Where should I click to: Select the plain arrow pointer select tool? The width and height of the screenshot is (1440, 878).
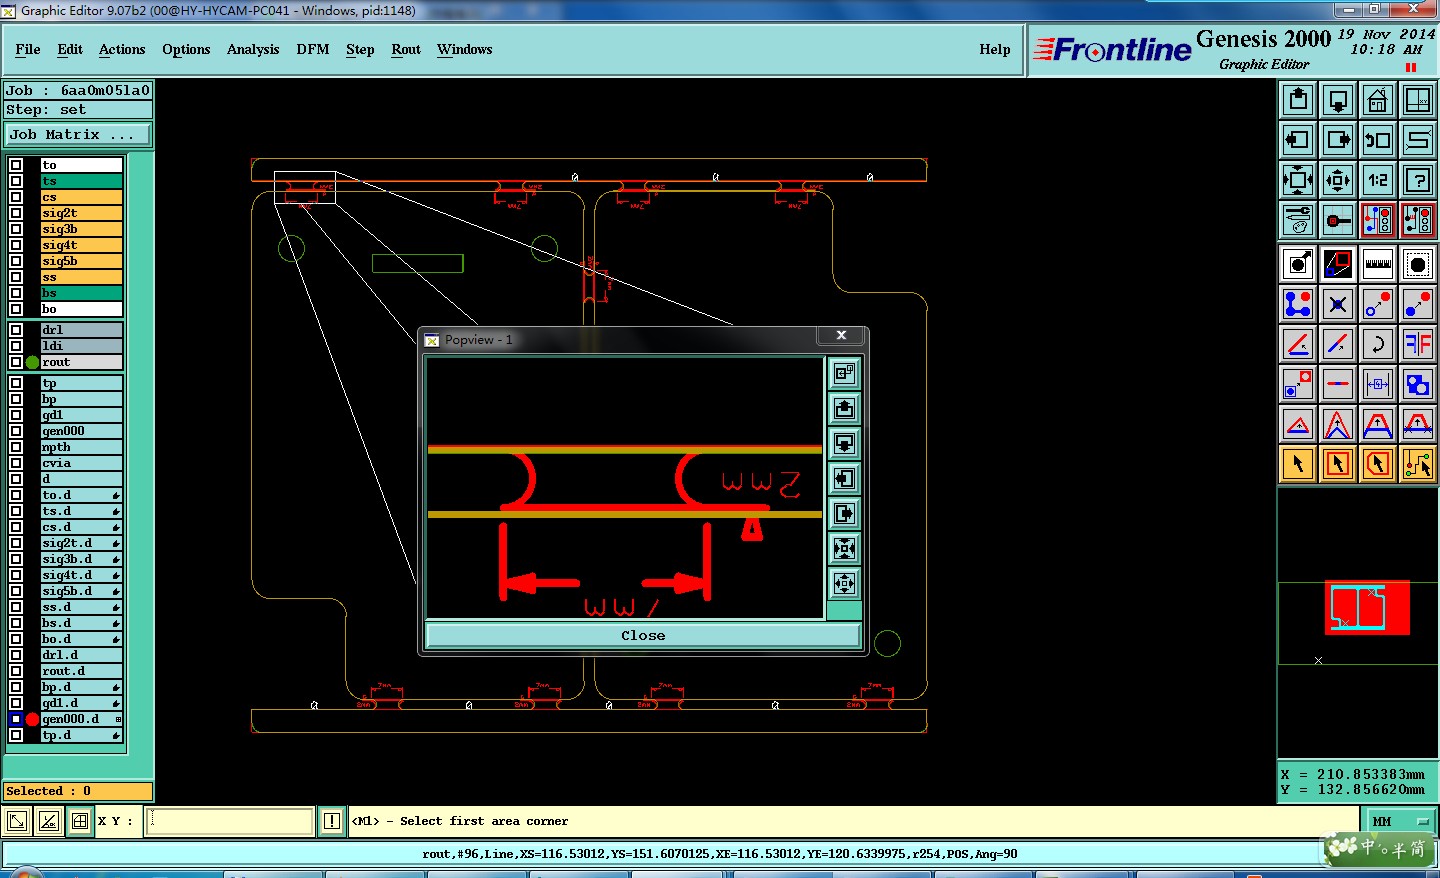1298,464
